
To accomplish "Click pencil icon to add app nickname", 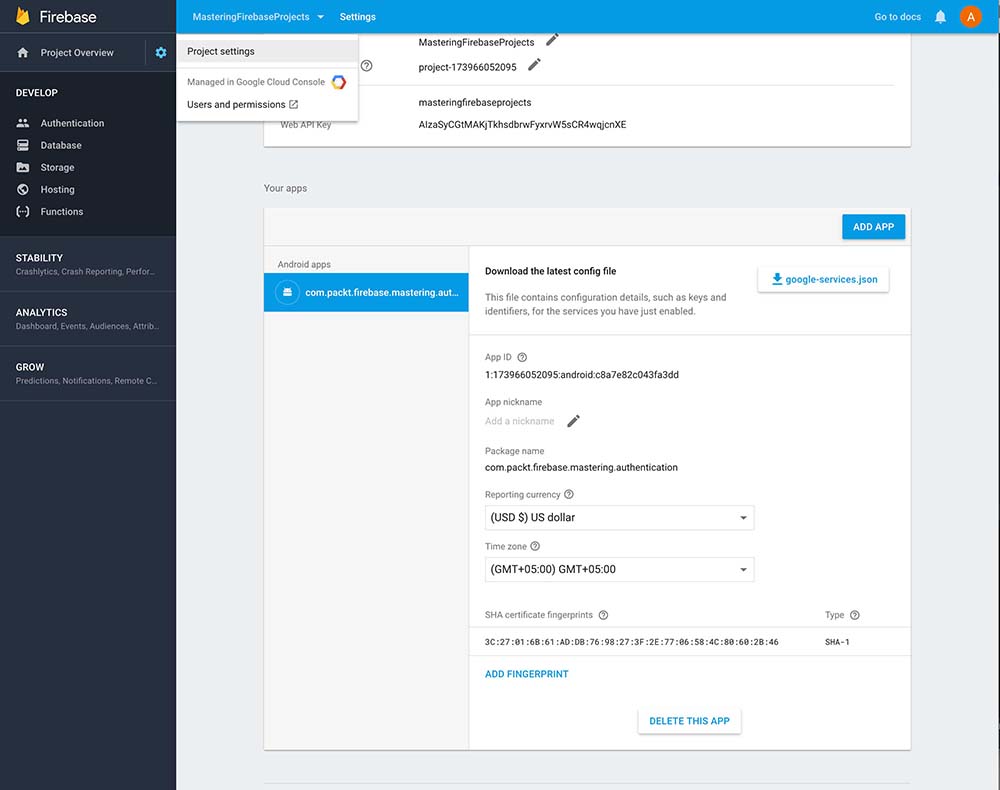I will [x=573, y=421].
